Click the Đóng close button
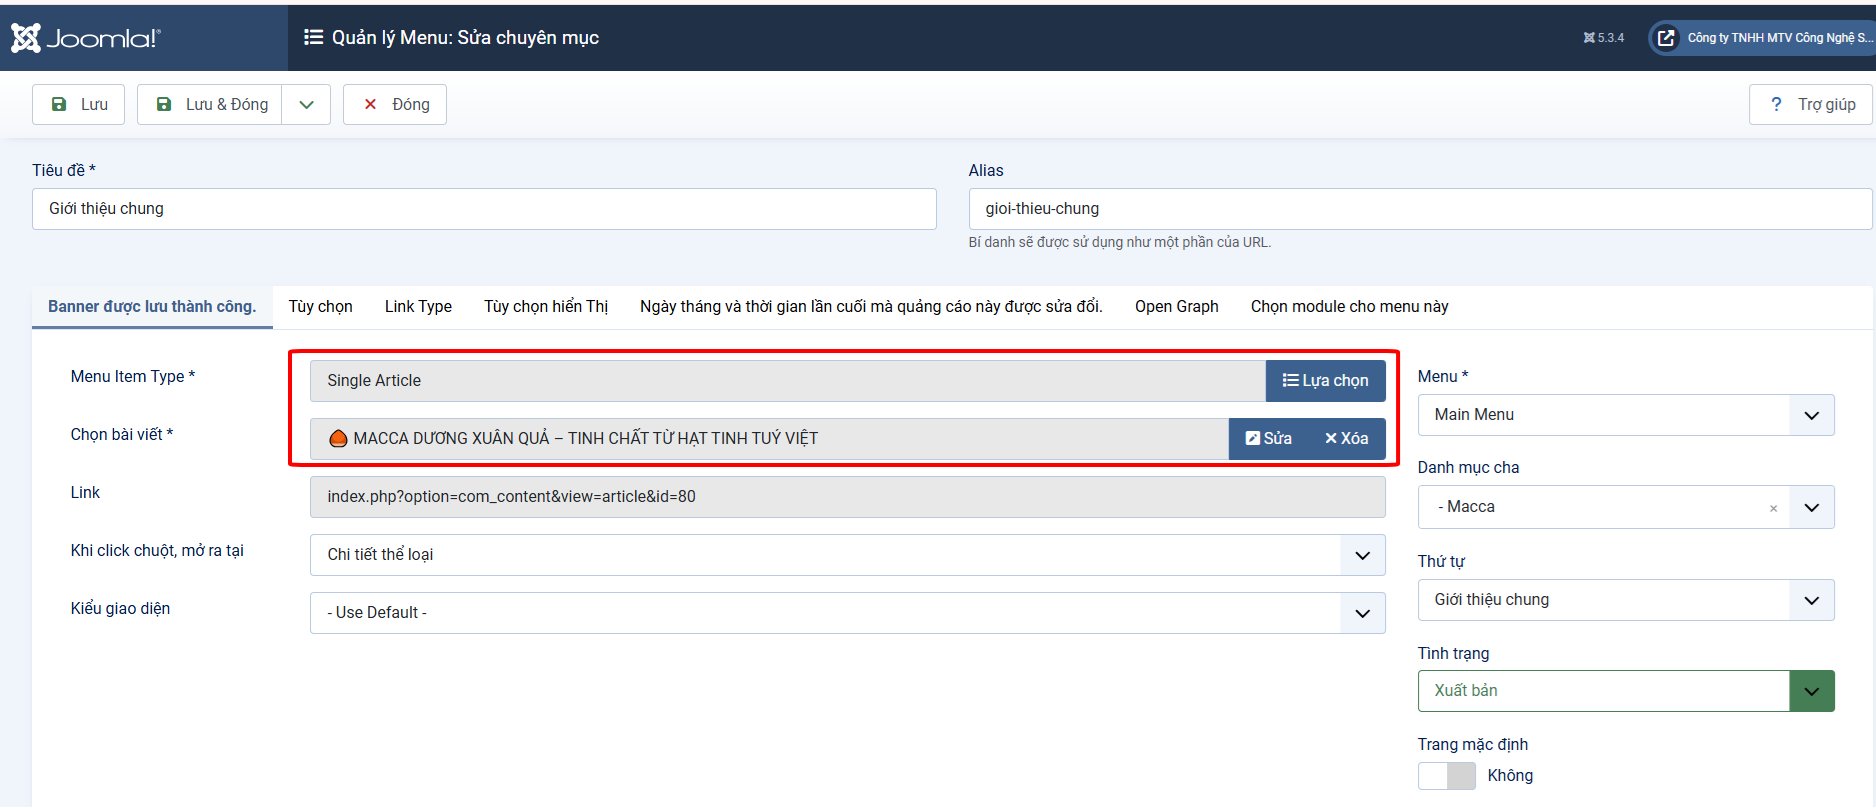The width and height of the screenshot is (1876, 807). (x=395, y=104)
